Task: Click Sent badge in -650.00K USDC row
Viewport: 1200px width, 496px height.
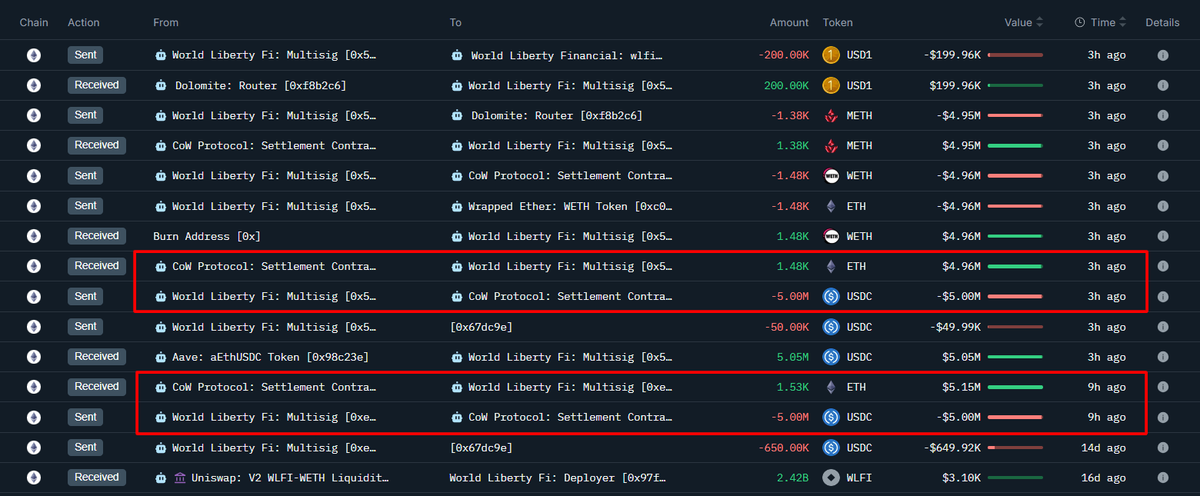Action: point(86,447)
